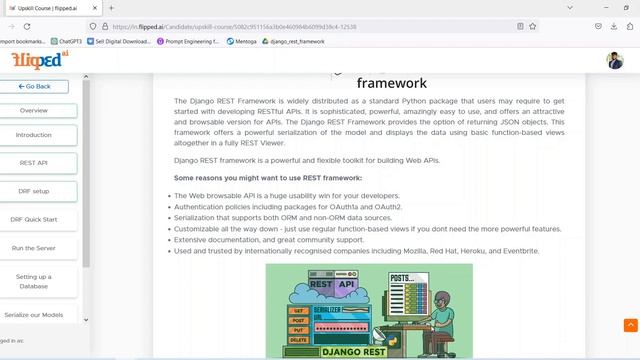Open the Sell Digital Download bookmark
This screenshot has width=640, height=360.
pos(119,41)
